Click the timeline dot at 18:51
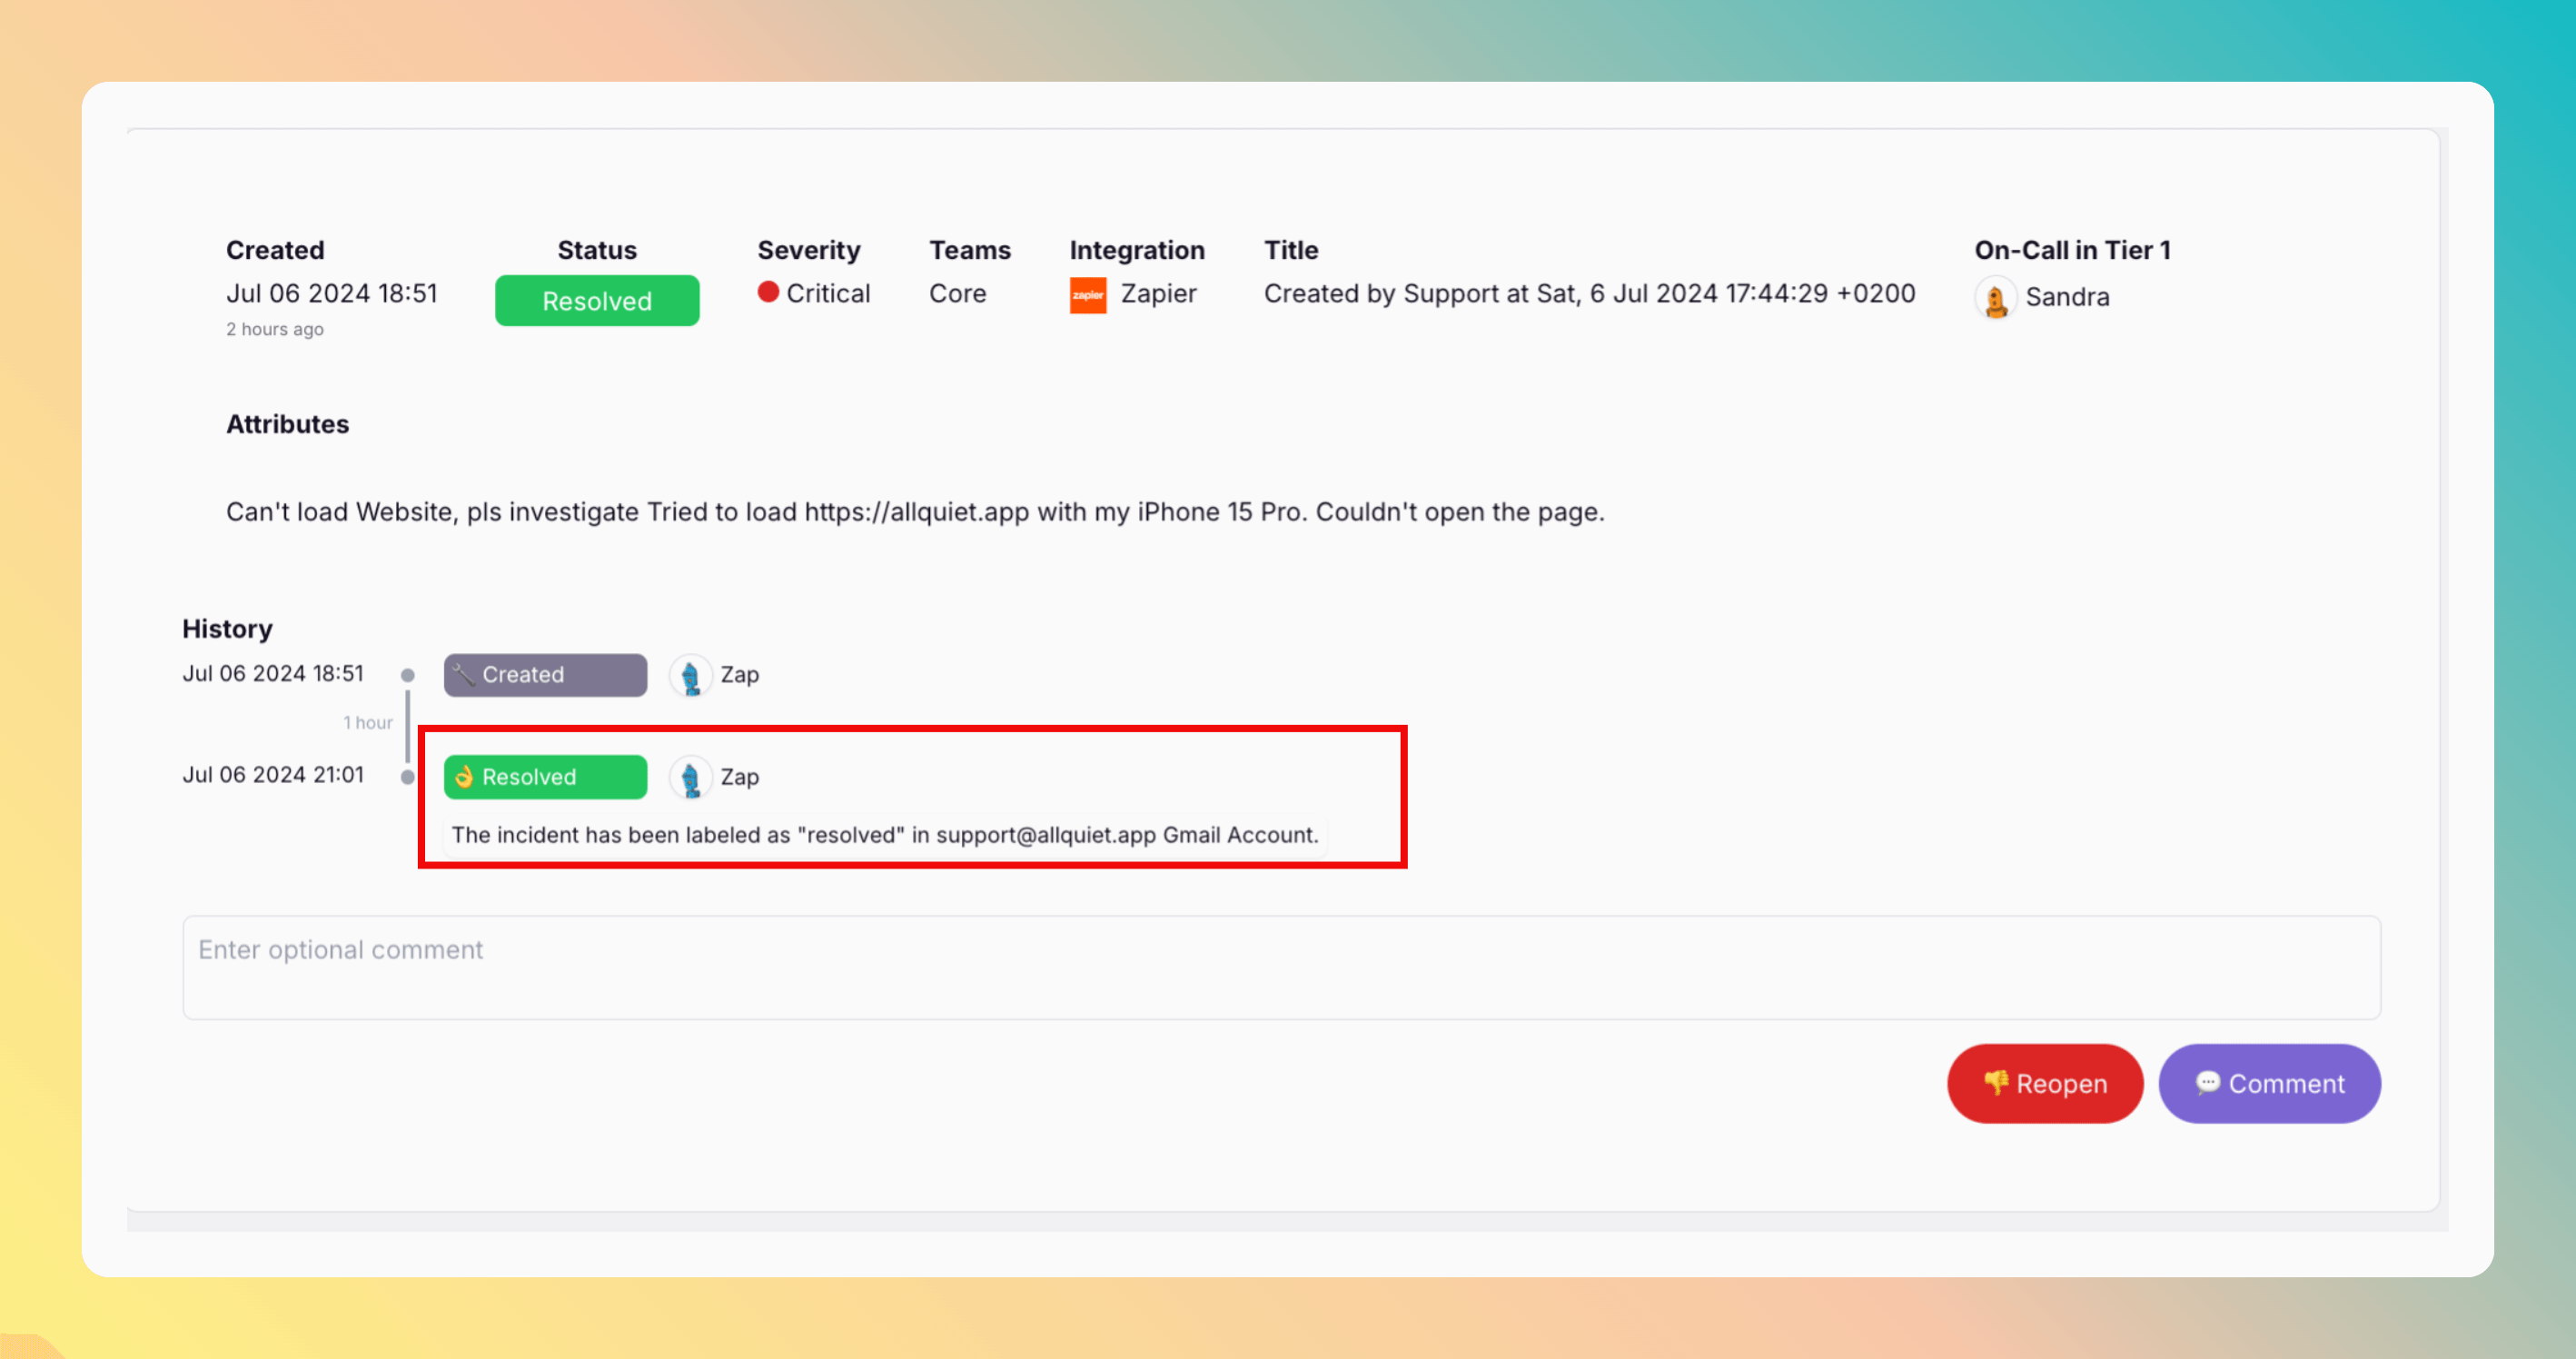The image size is (2576, 1359). 407,676
